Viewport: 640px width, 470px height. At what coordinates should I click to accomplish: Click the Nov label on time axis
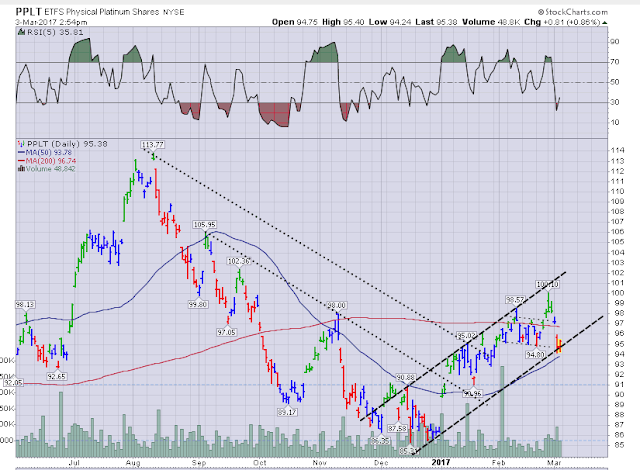tap(320, 463)
